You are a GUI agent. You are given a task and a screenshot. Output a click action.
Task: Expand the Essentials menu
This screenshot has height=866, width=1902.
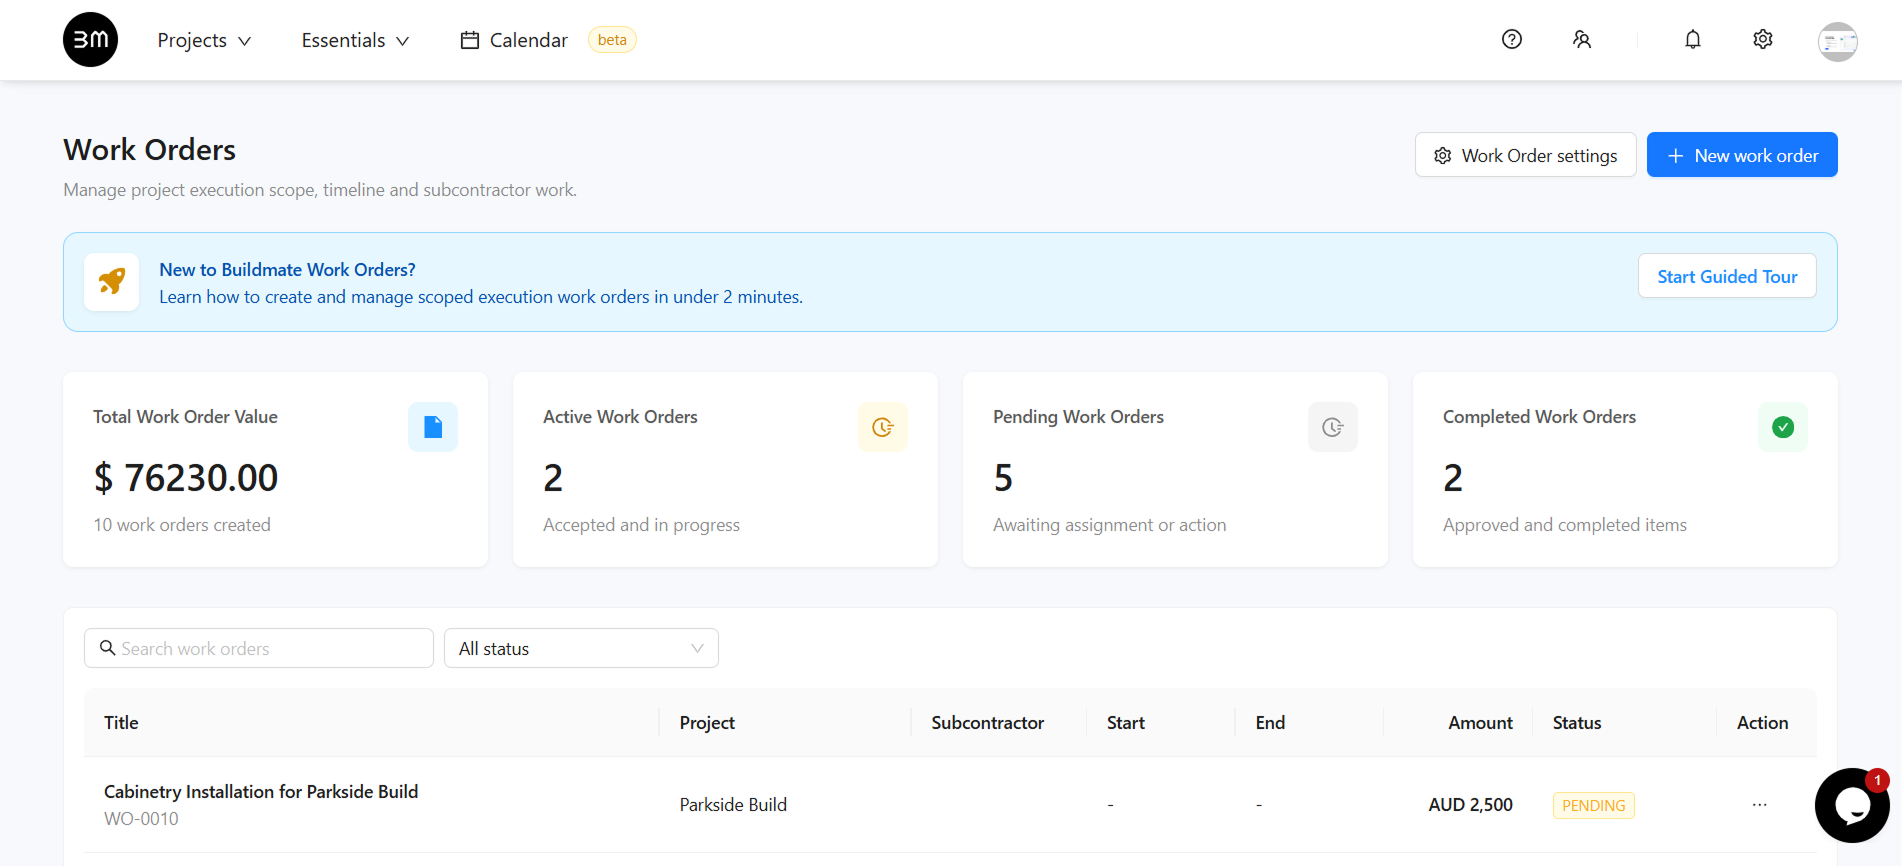[355, 40]
